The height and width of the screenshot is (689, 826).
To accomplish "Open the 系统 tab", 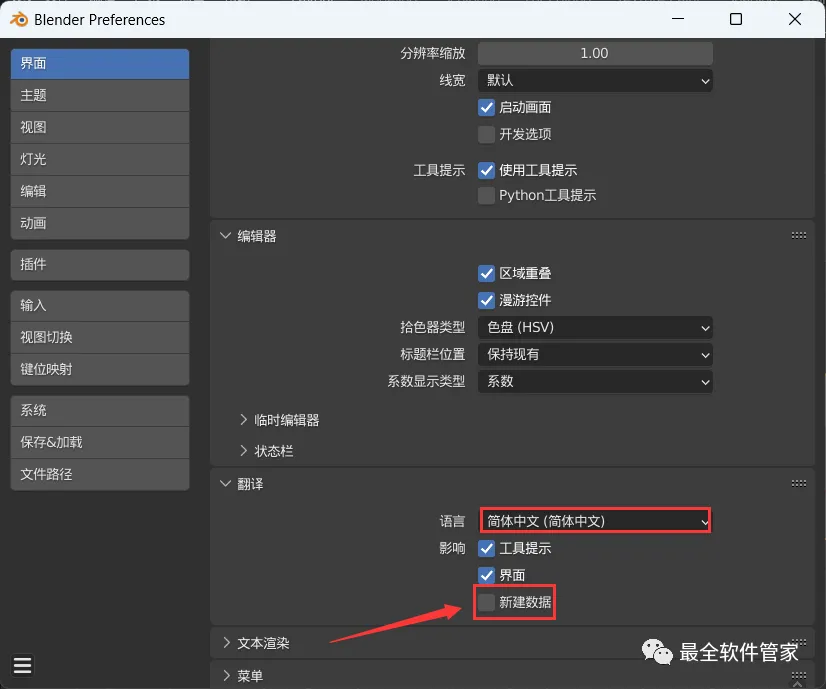I will 100,410.
